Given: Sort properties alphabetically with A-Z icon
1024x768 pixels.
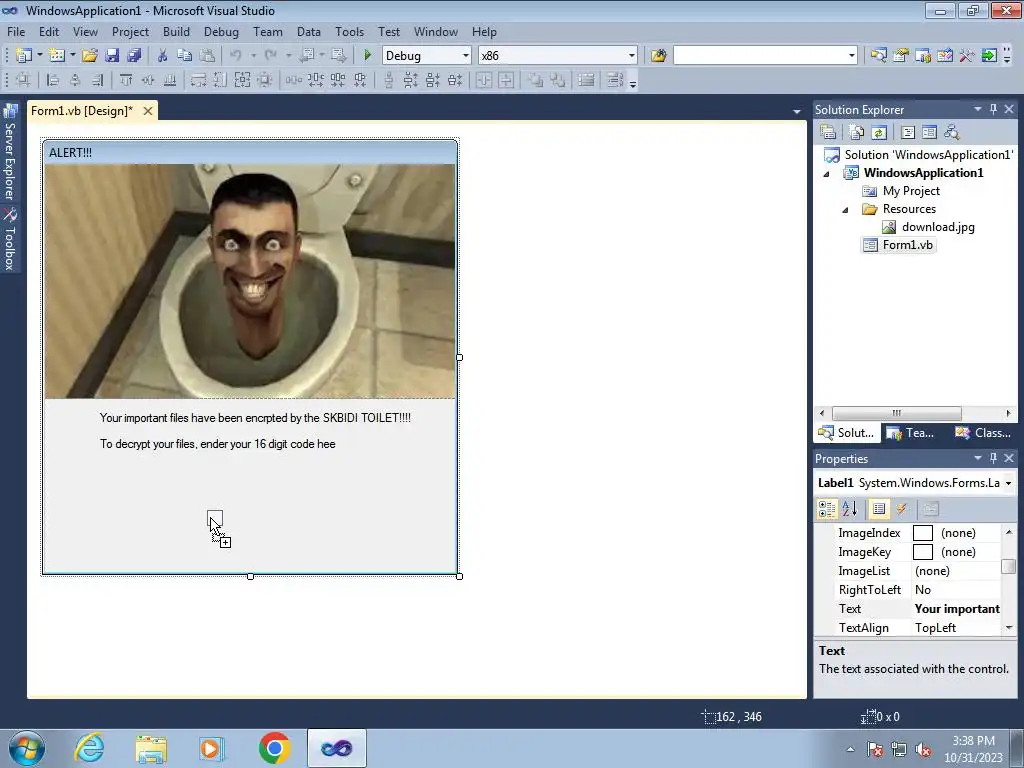Looking at the screenshot, I should coord(849,509).
